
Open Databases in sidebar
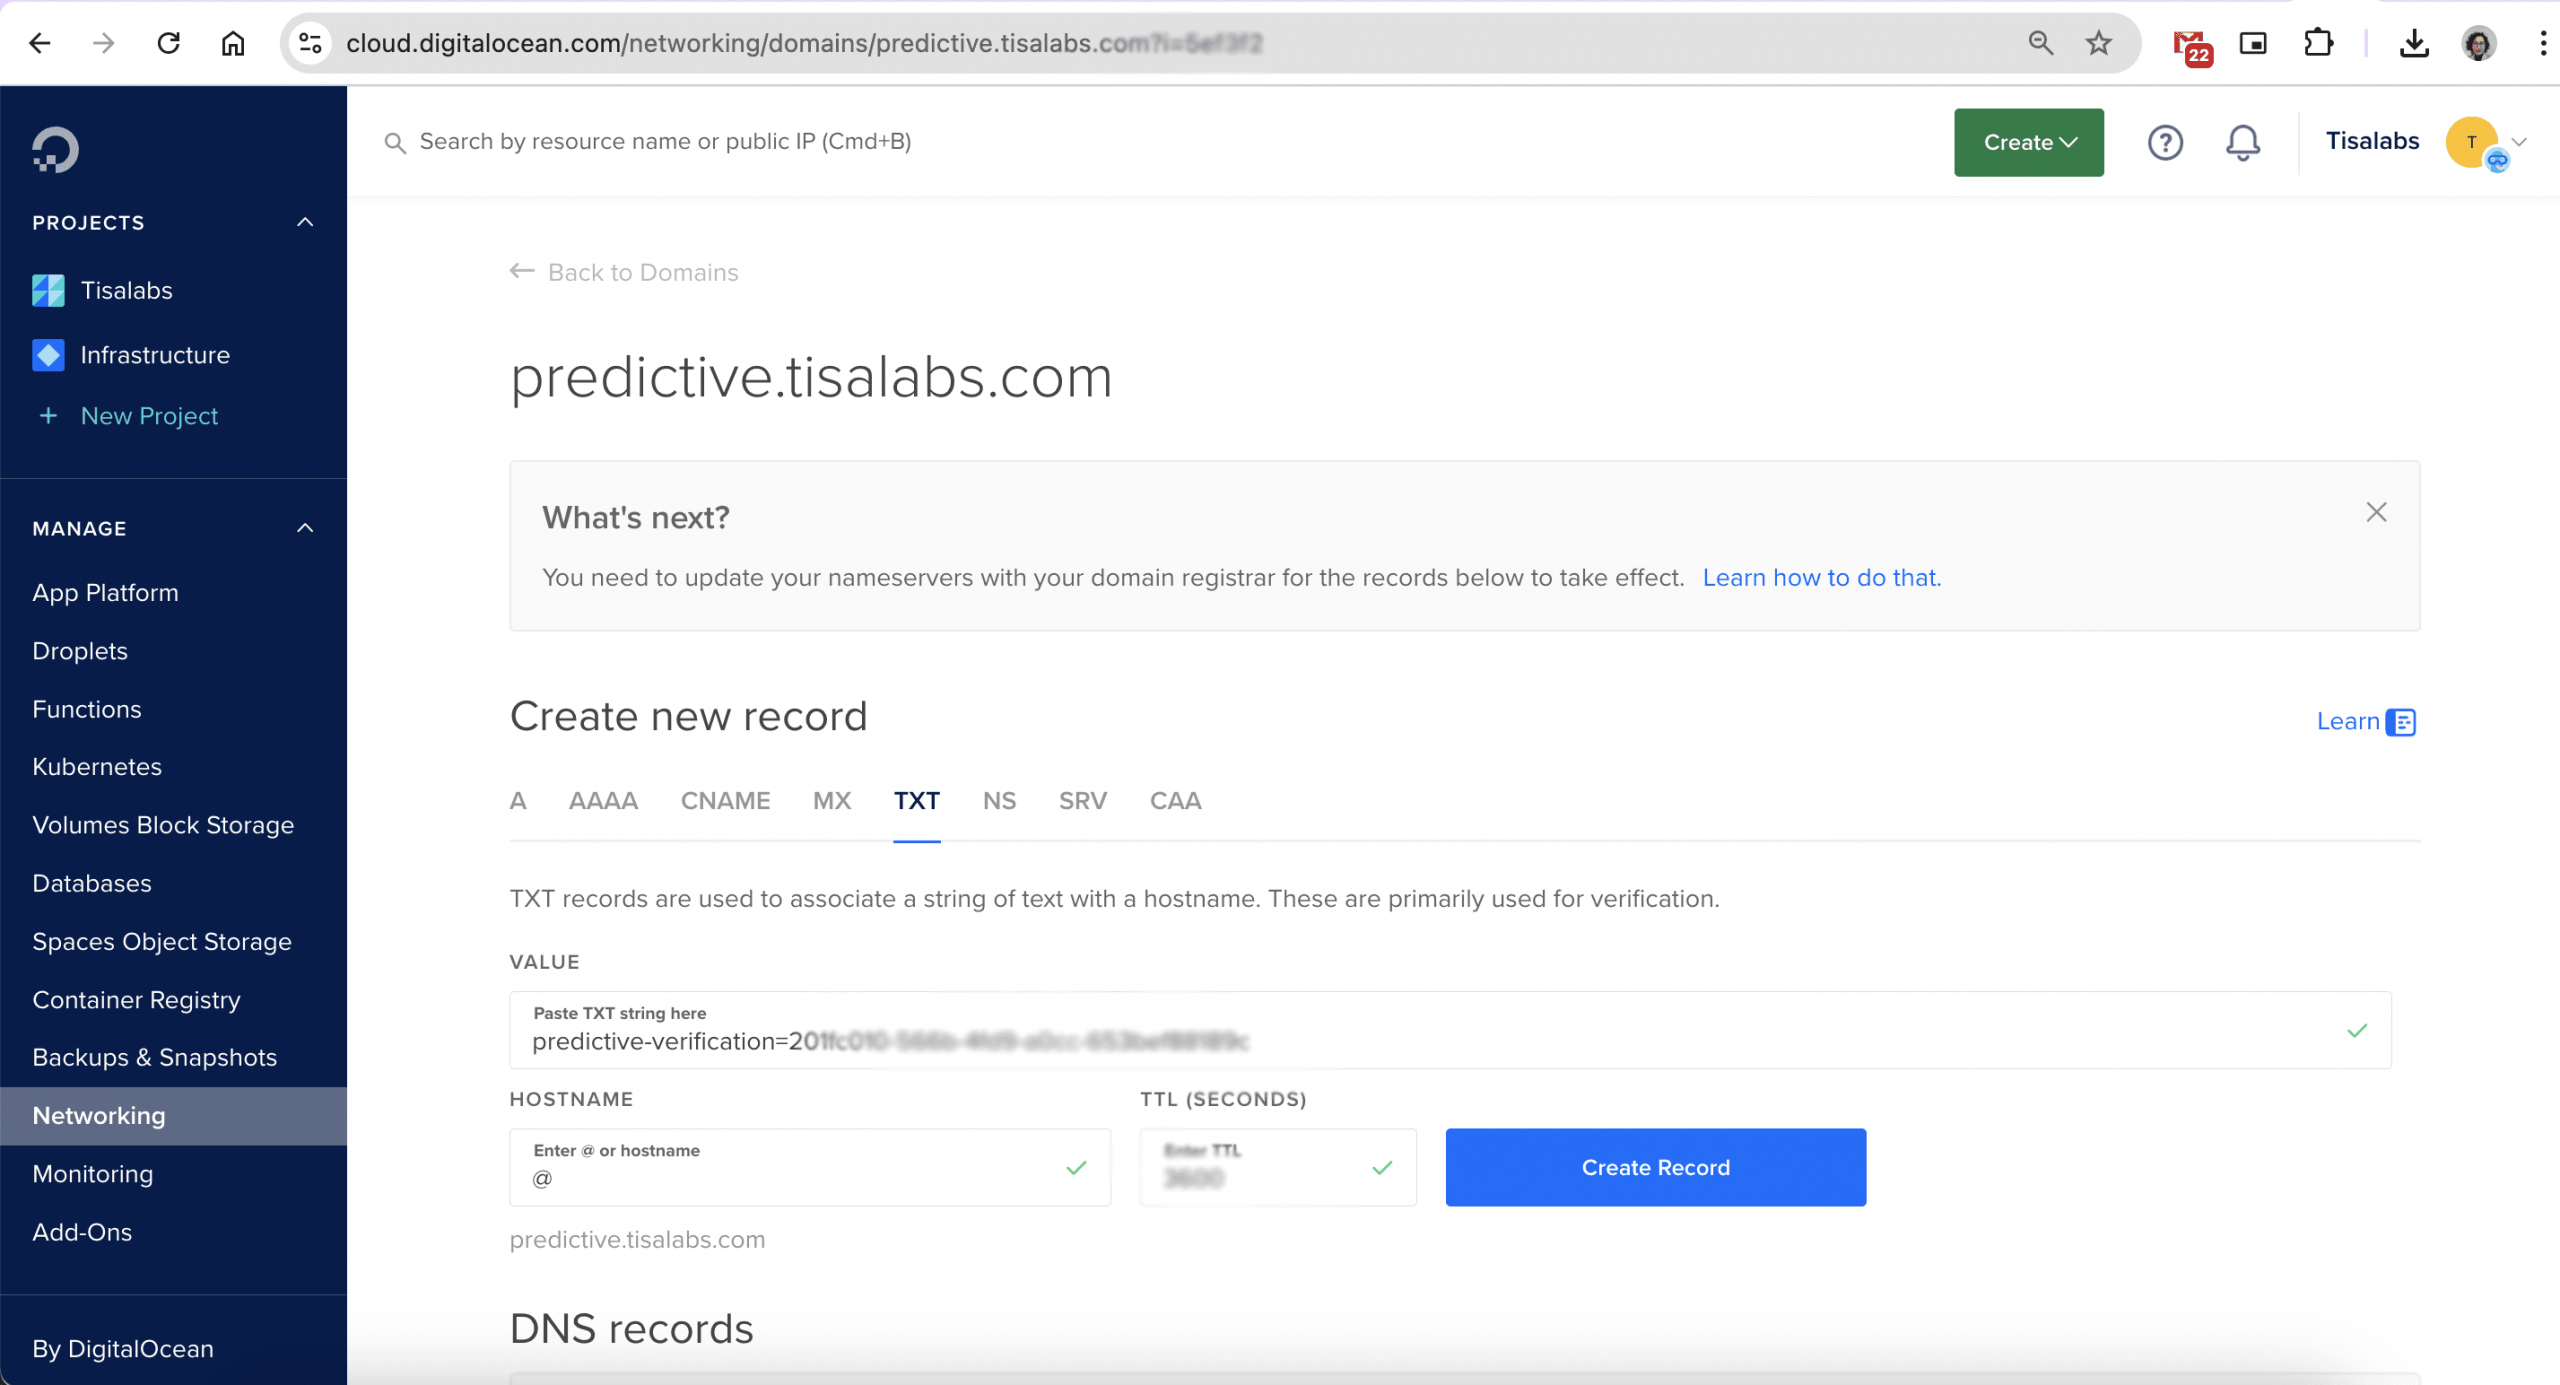92,883
